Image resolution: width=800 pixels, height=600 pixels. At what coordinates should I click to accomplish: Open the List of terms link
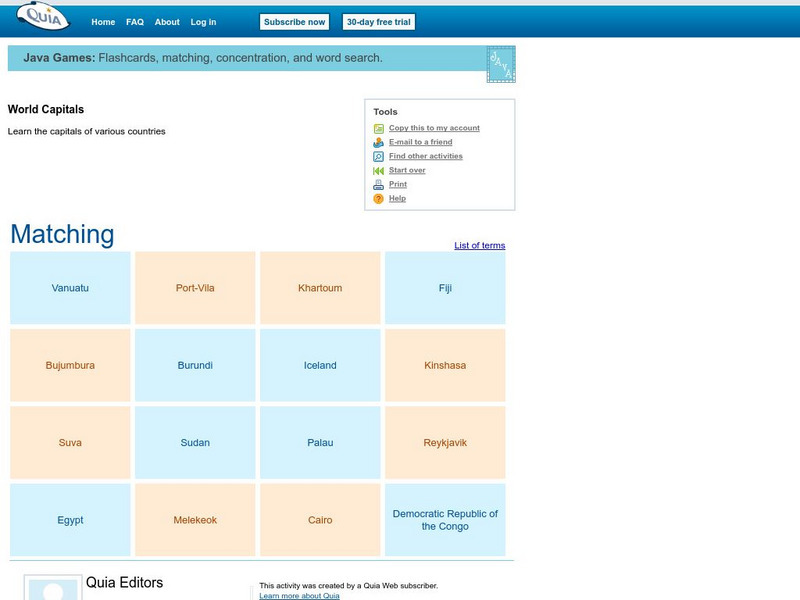pyautogui.click(x=480, y=245)
